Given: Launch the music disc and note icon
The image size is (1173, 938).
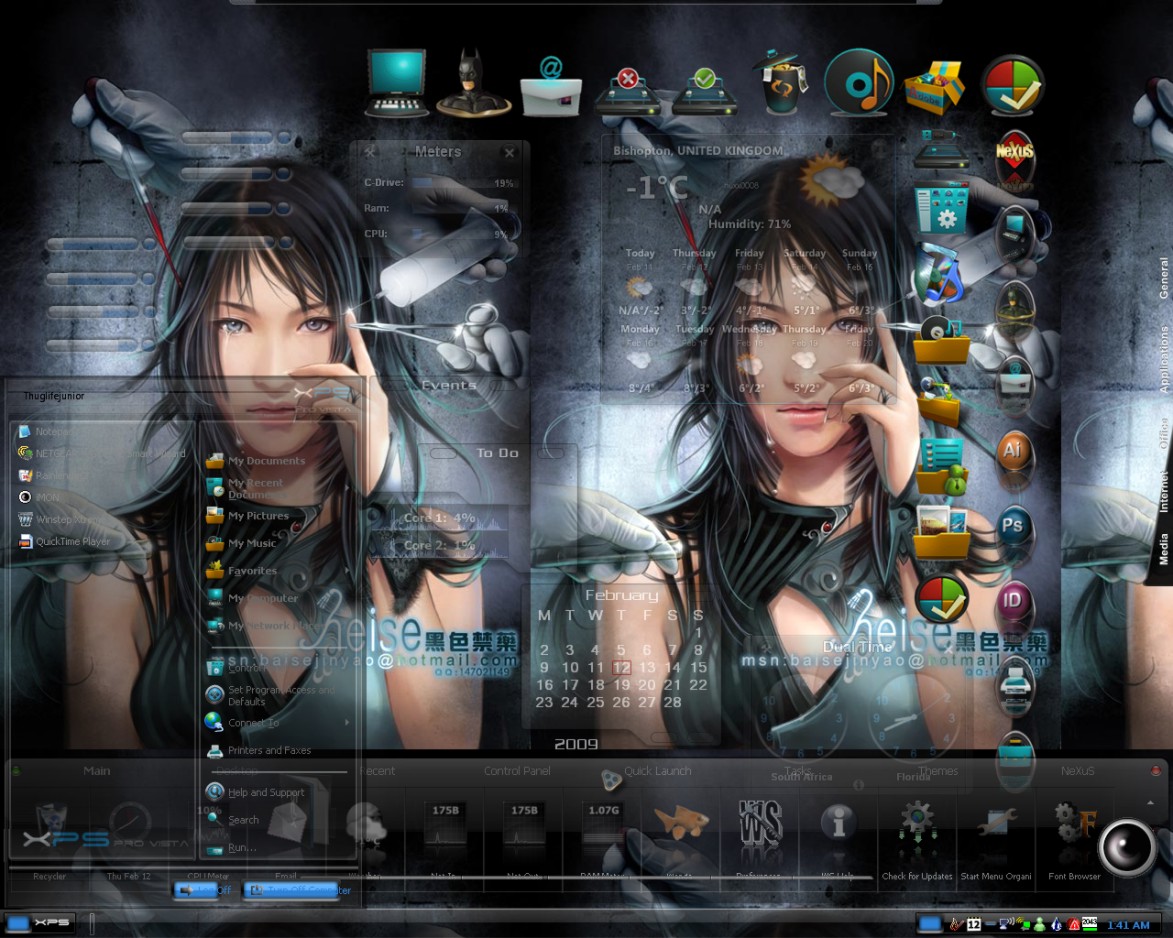Looking at the screenshot, I should 858,82.
